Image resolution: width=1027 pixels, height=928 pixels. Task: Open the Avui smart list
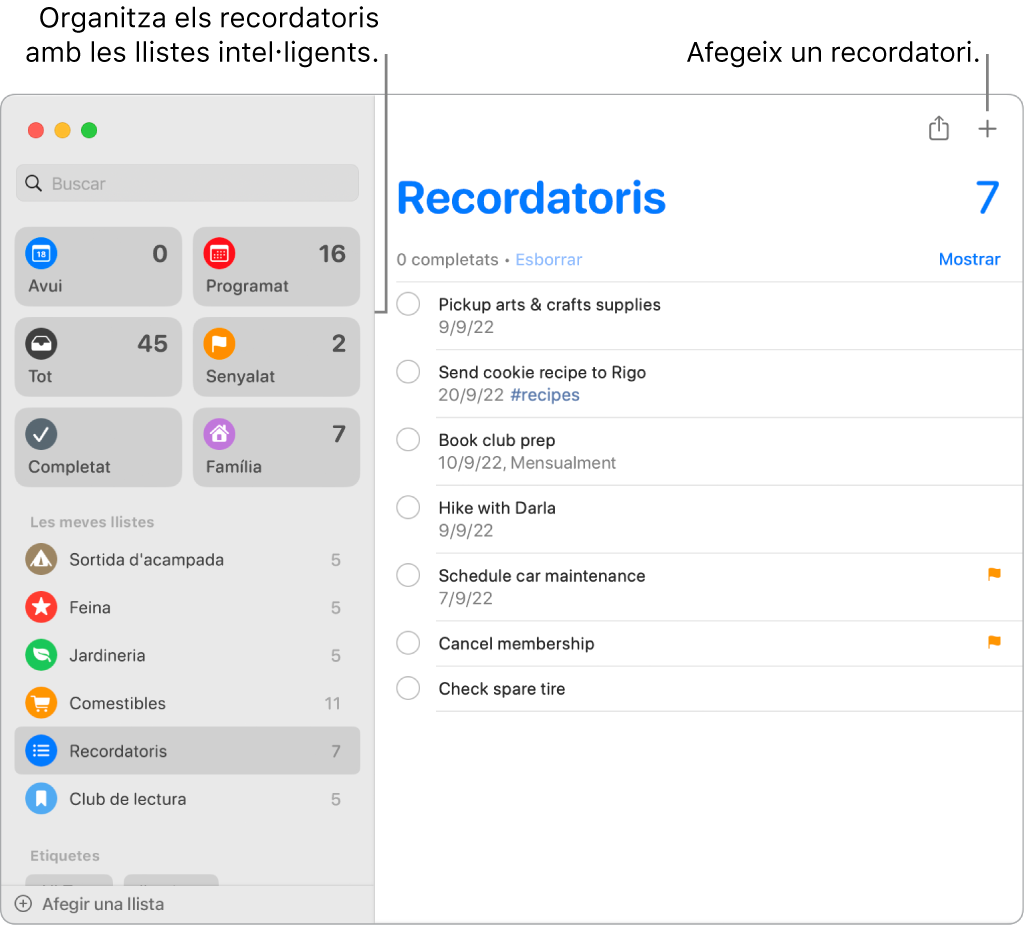point(97,266)
